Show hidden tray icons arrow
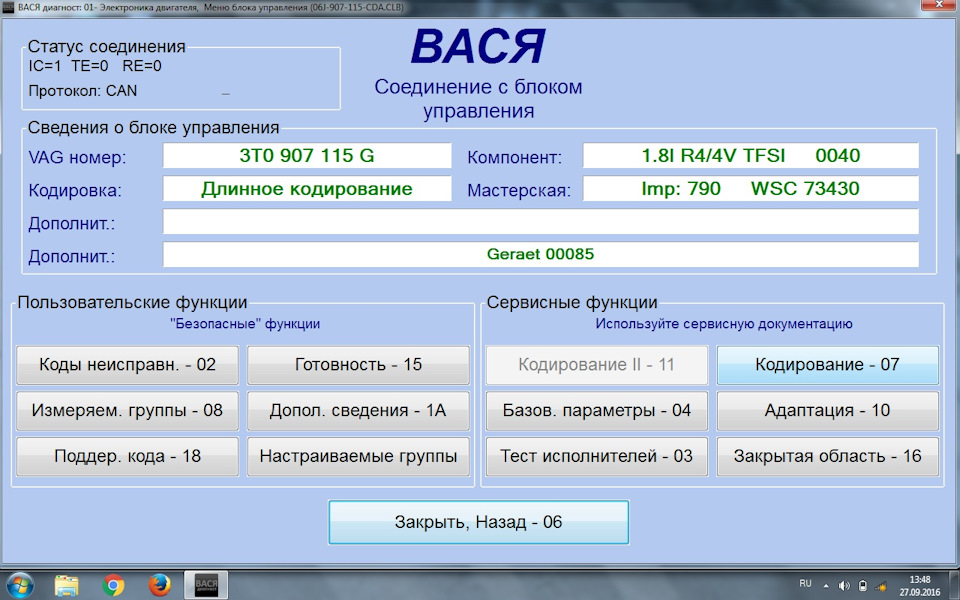This screenshot has height=600, width=960. [x=826, y=586]
